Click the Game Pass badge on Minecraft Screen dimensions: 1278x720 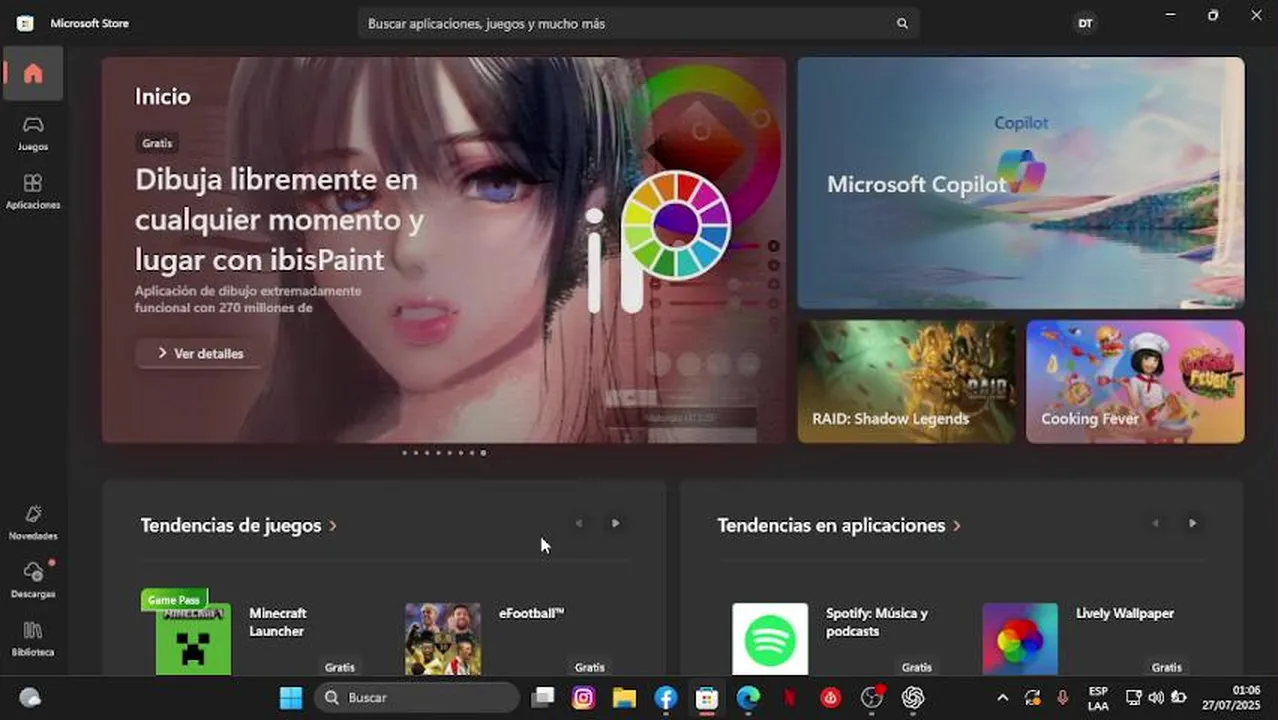pos(174,600)
